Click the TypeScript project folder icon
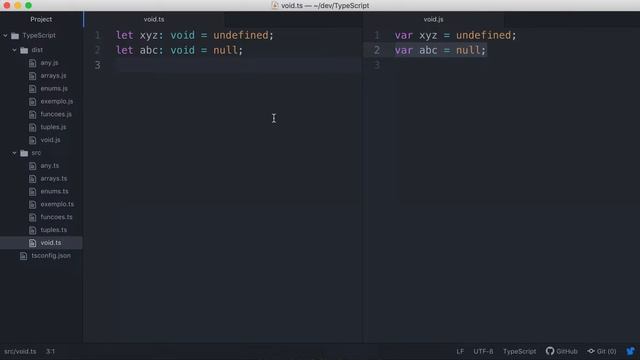 [x=15, y=36]
